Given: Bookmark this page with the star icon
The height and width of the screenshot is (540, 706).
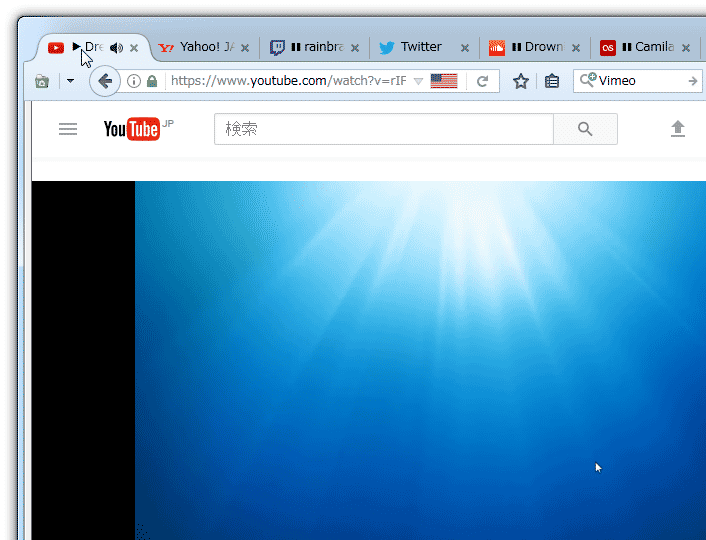Looking at the screenshot, I should [x=521, y=82].
